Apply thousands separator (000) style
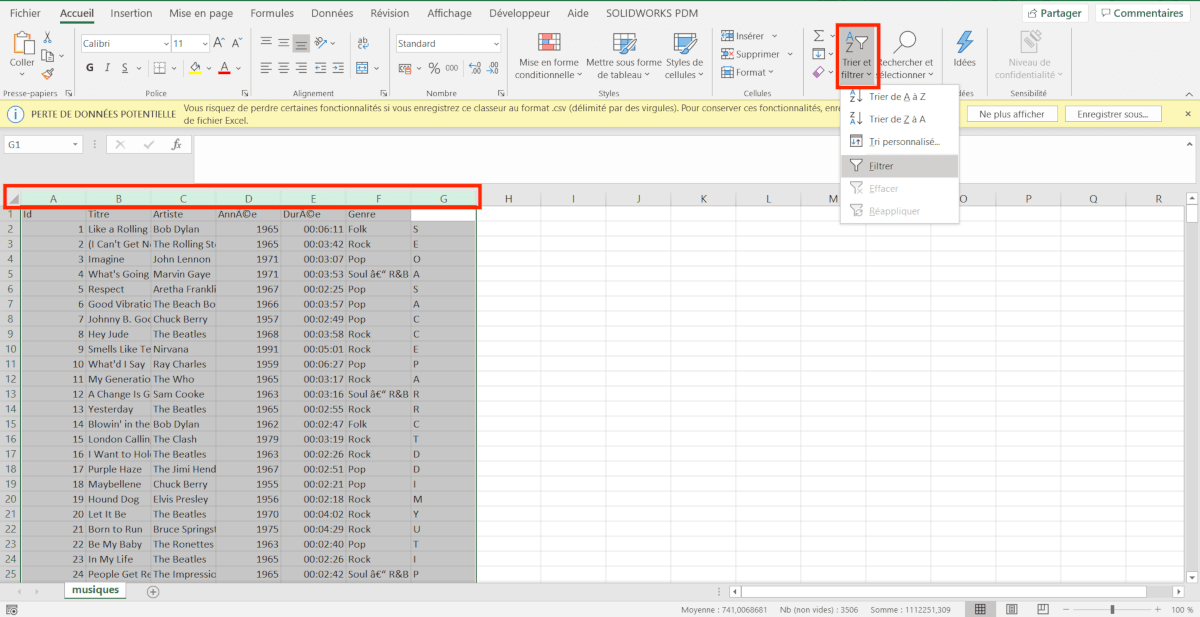Image resolution: width=1200 pixels, height=617 pixels. click(452, 68)
